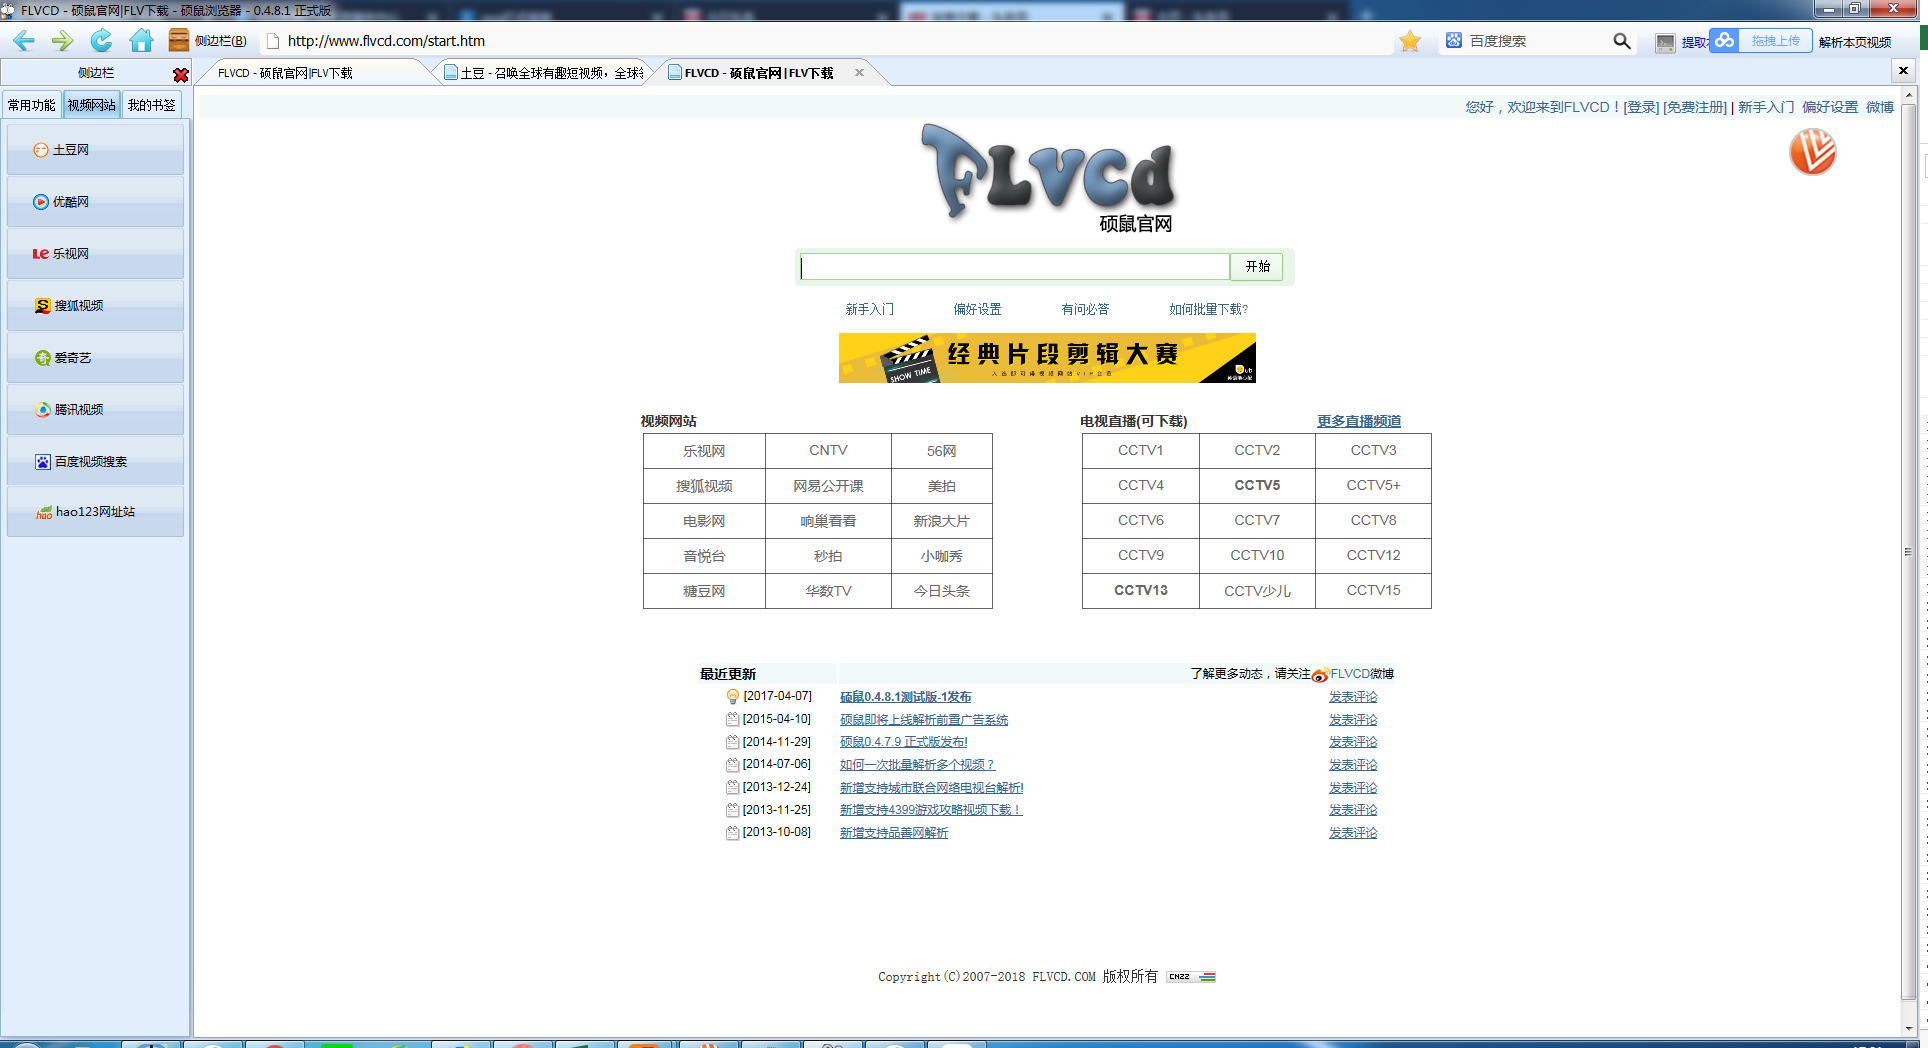
Task: Click the 提取 extract icon
Action: [1680, 42]
